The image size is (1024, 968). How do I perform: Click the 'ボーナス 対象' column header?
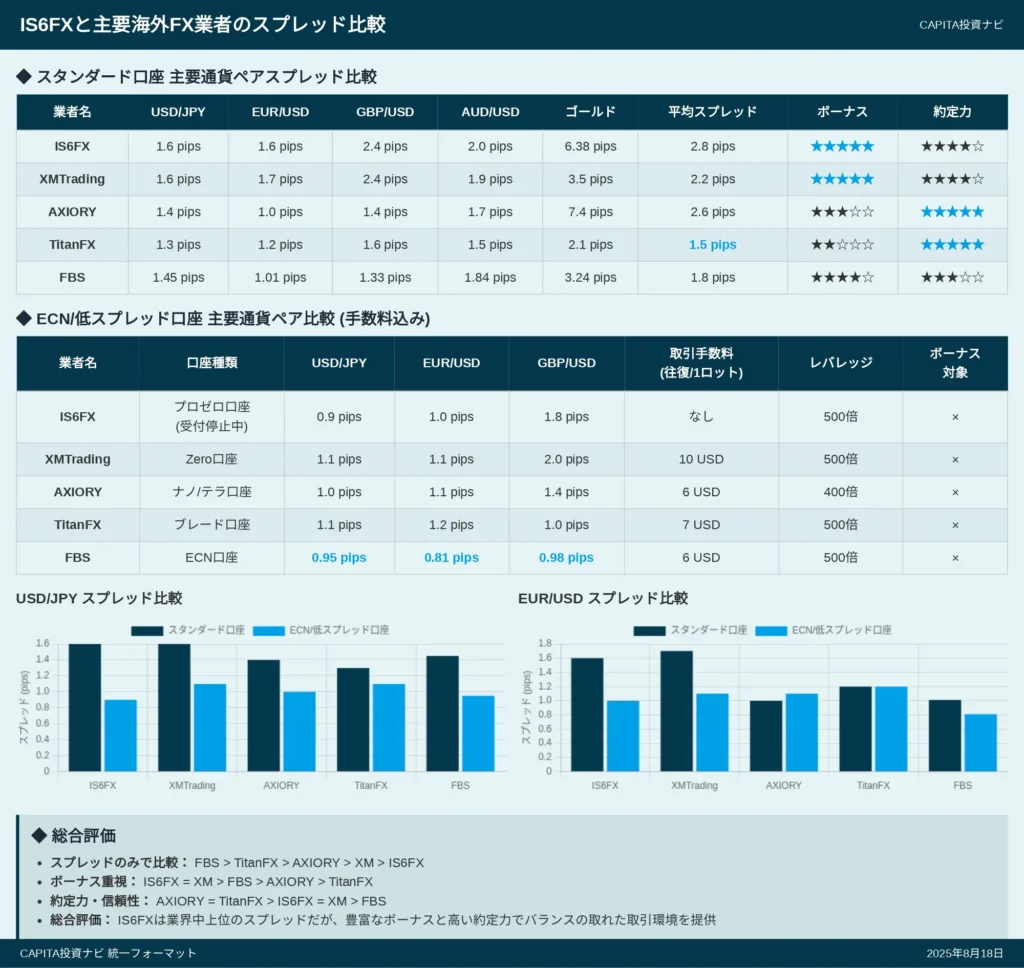(955, 363)
